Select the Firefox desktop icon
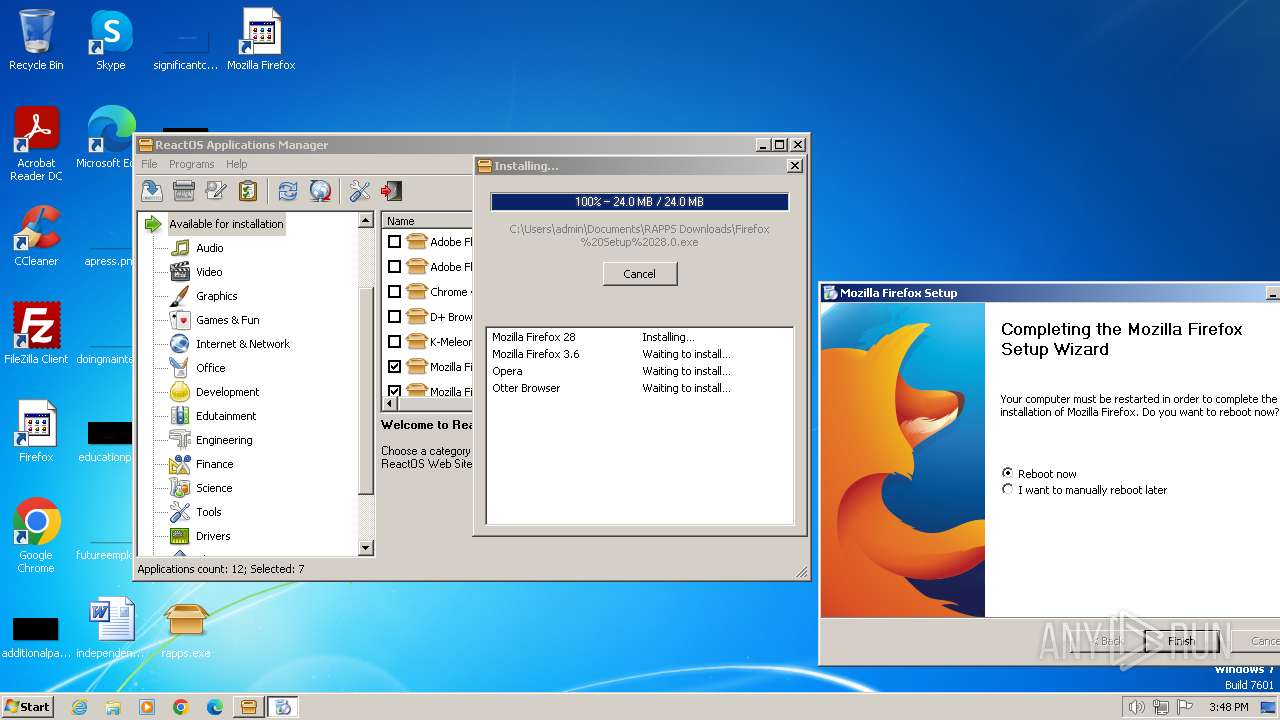 point(36,432)
